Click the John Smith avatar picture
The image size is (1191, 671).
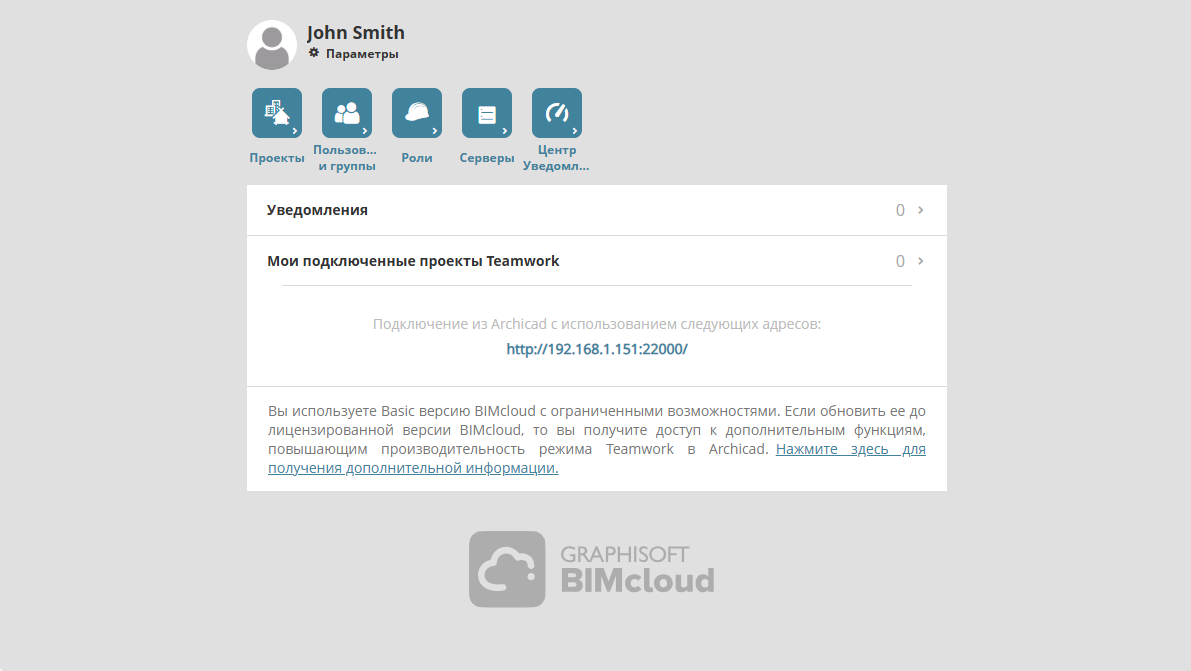tap(272, 45)
